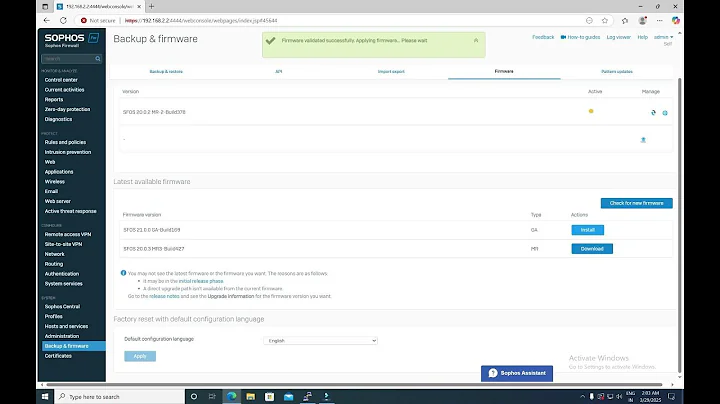Click the yellow Active status indicator
This screenshot has width=720, height=404.
click(591, 111)
